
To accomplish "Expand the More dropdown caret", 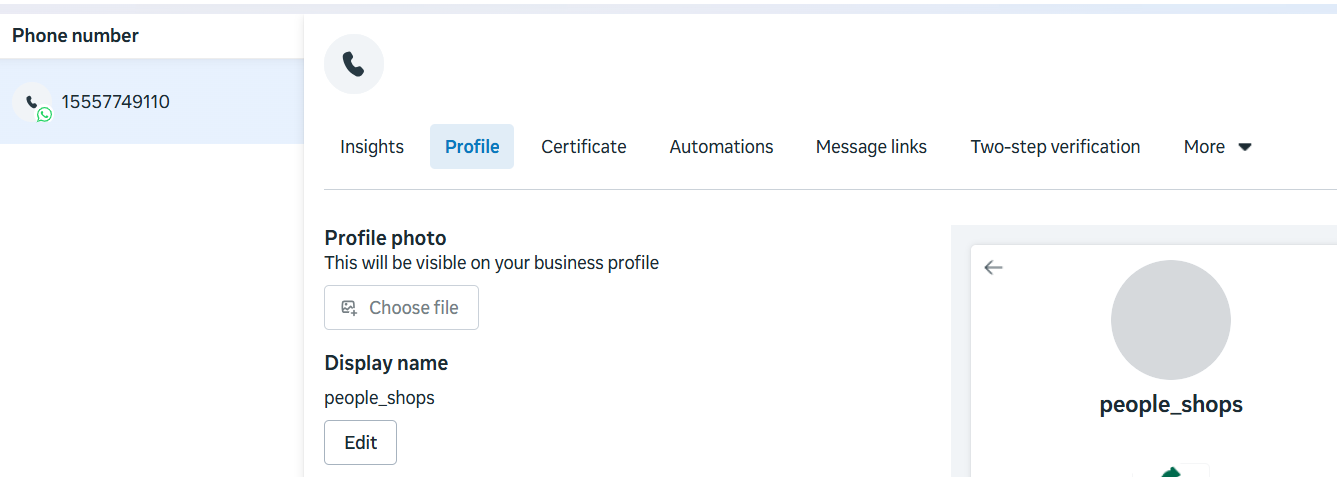I will click(x=1245, y=147).
